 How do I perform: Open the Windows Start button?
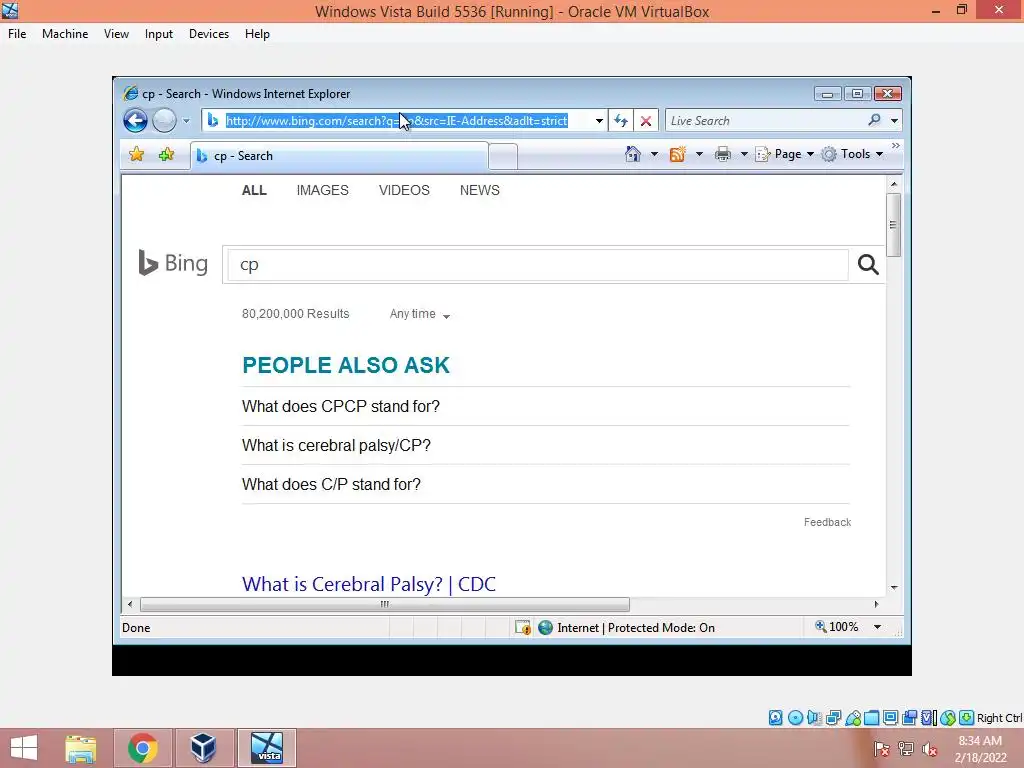point(24,748)
